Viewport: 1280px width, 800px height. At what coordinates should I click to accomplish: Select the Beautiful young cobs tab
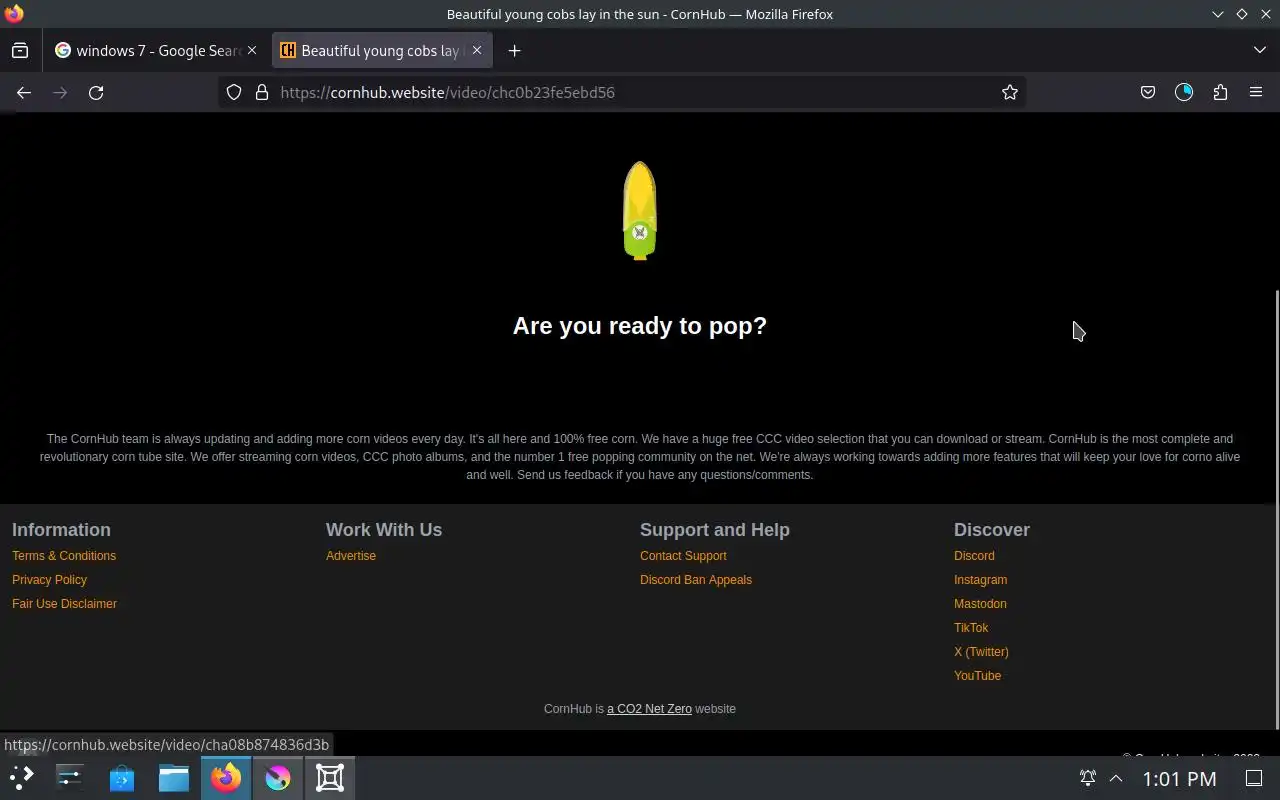(382, 50)
